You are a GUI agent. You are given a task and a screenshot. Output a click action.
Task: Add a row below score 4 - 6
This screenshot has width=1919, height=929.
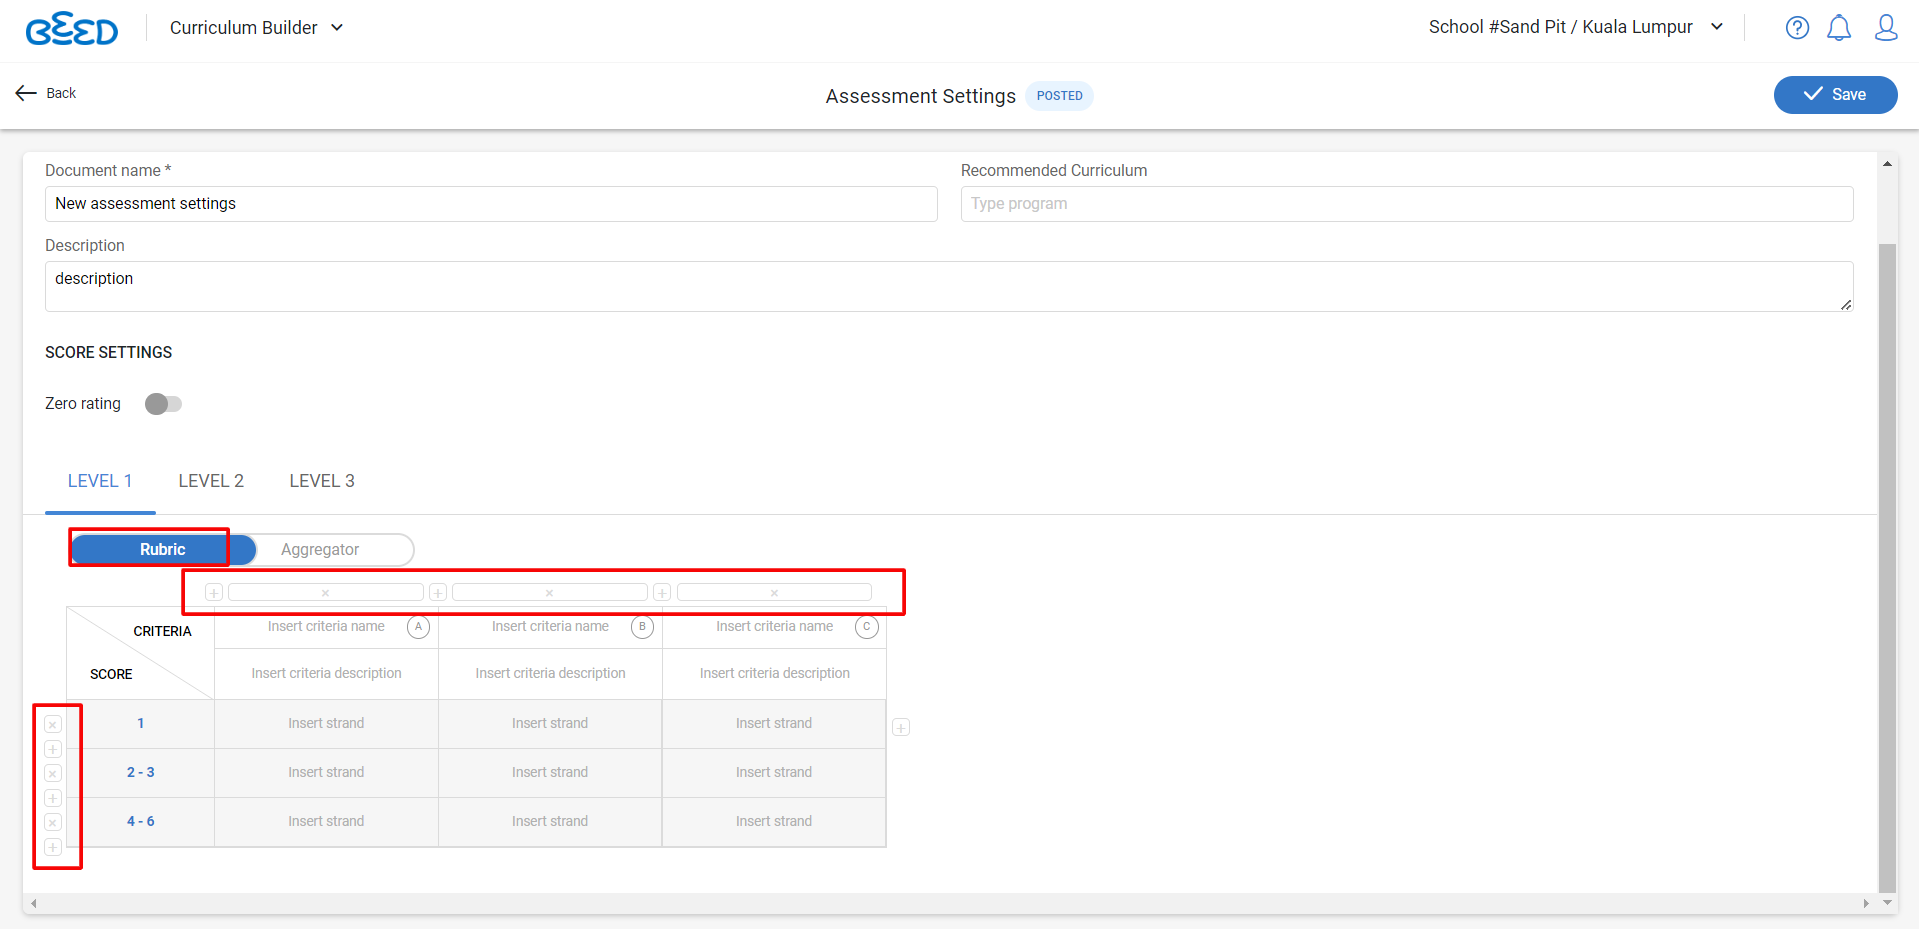[x=53, y=847]
